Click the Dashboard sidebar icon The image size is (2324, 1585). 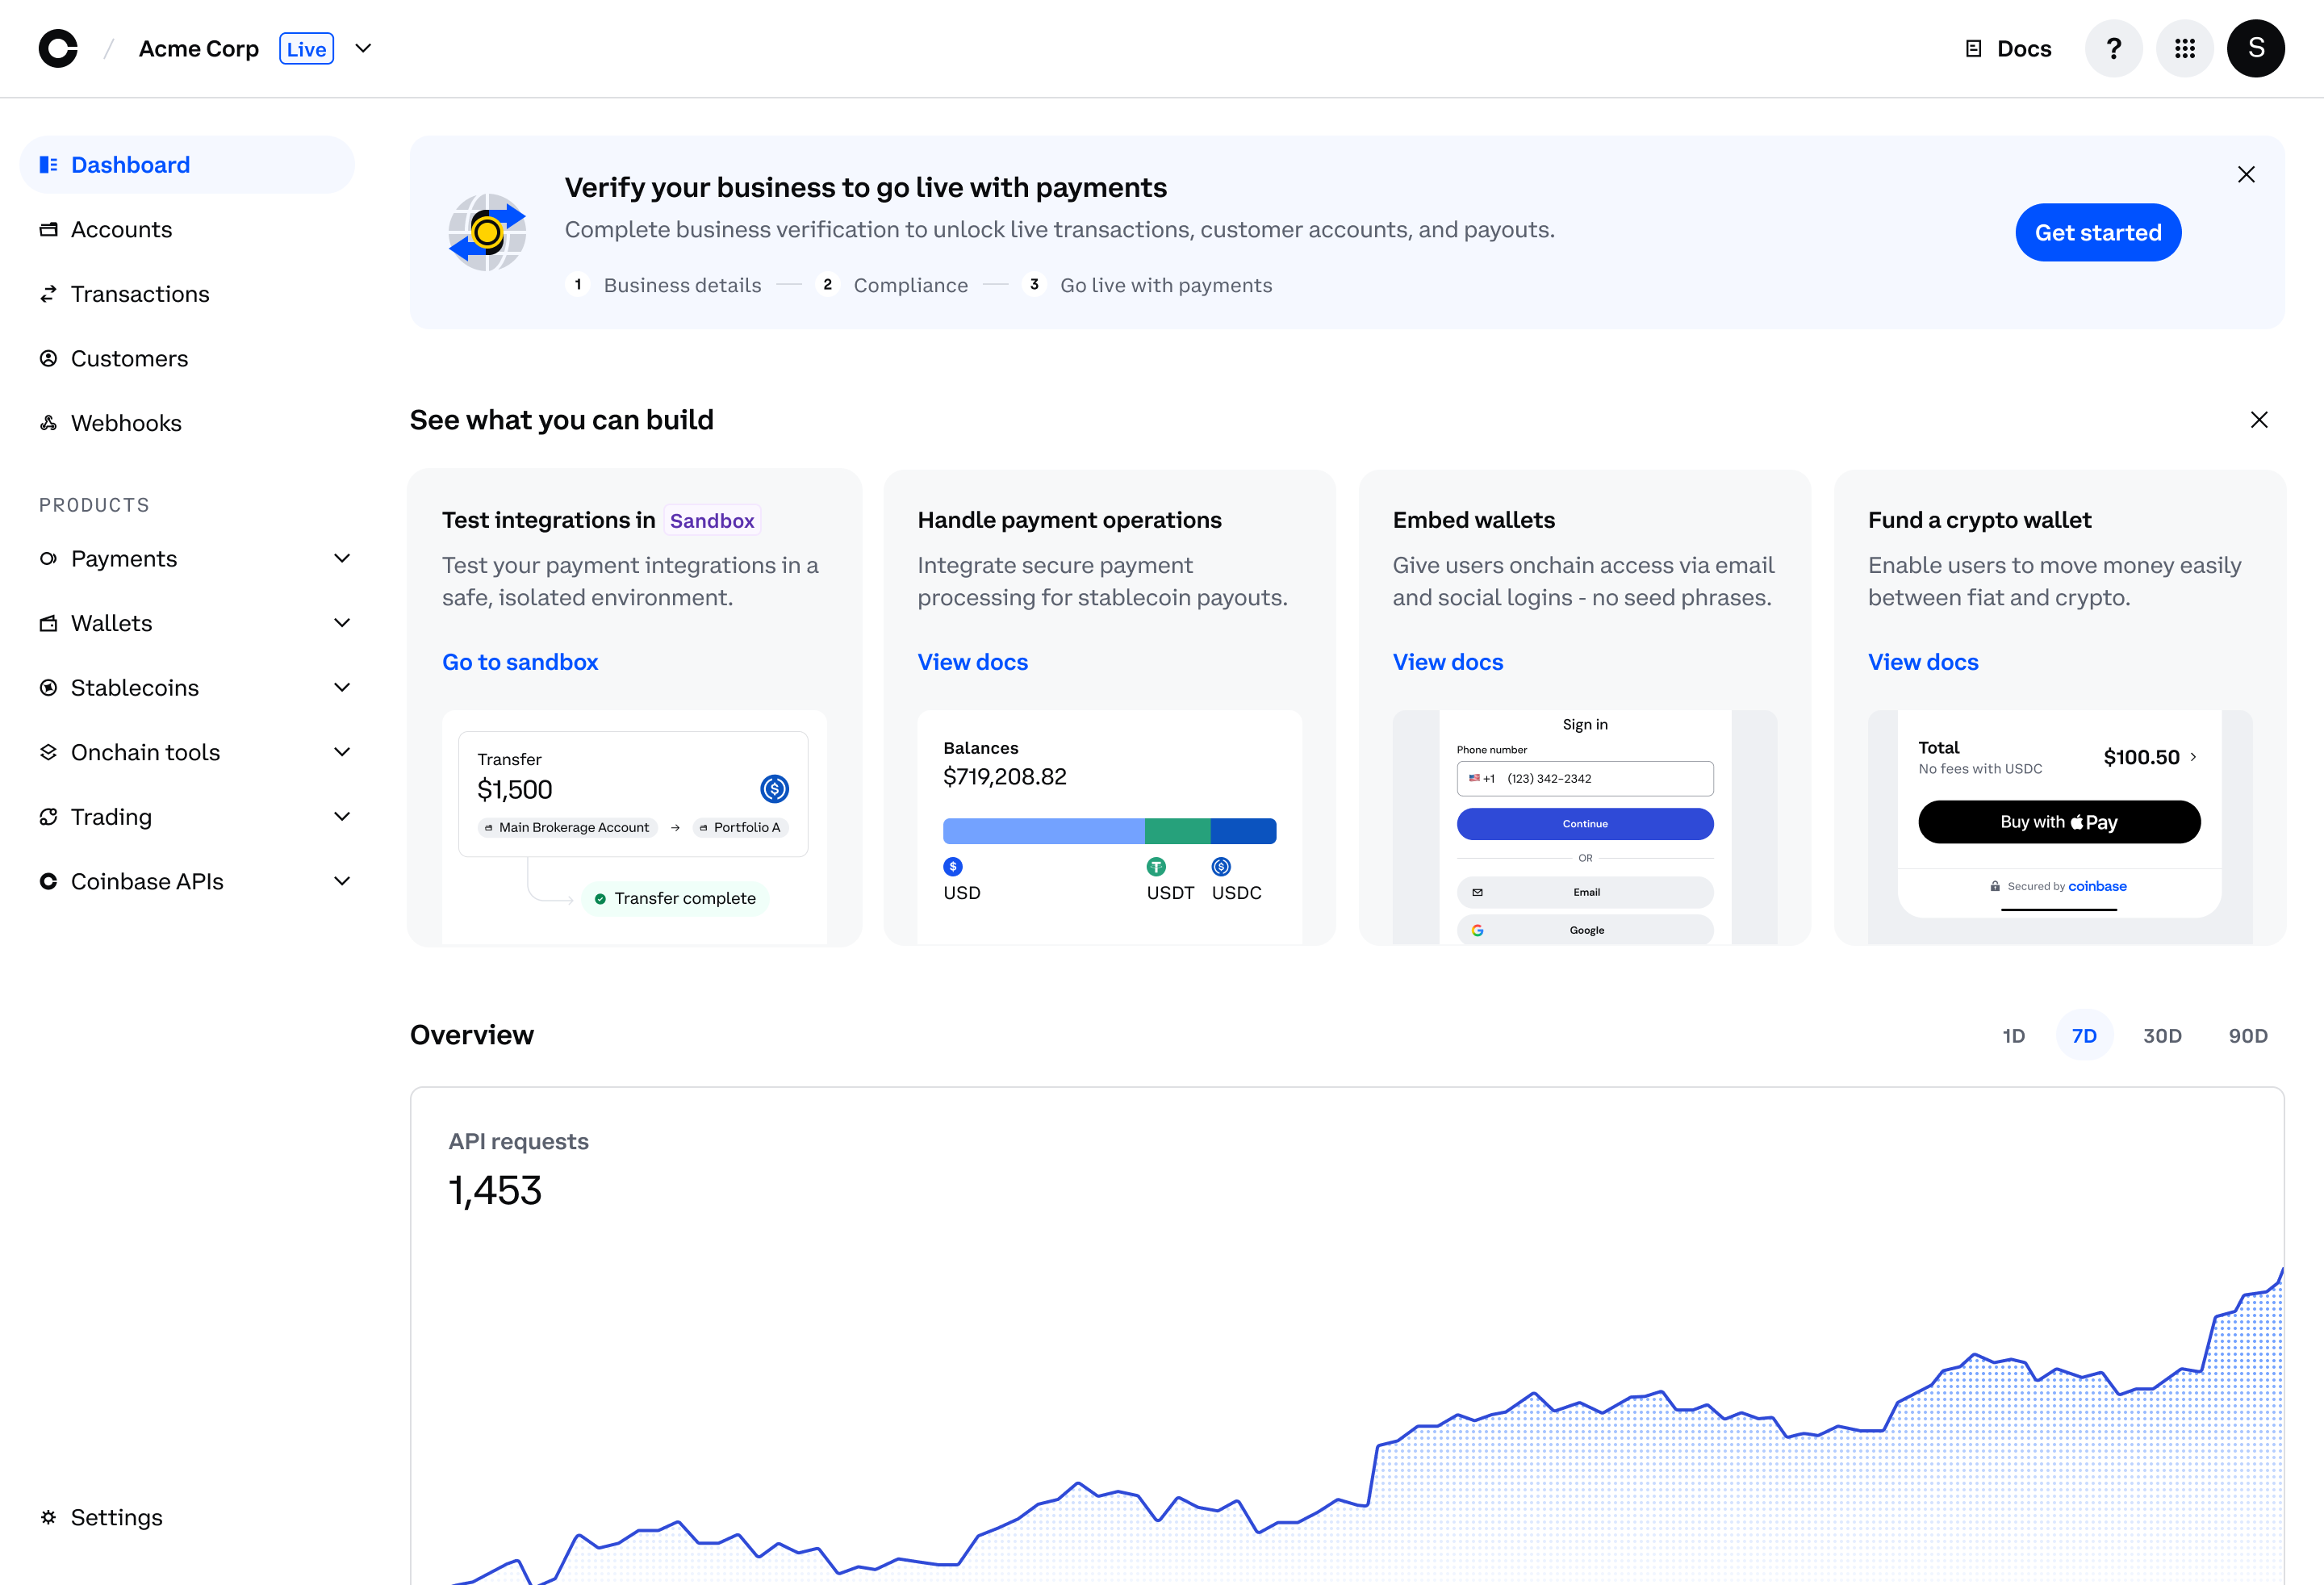pos(48,165)
